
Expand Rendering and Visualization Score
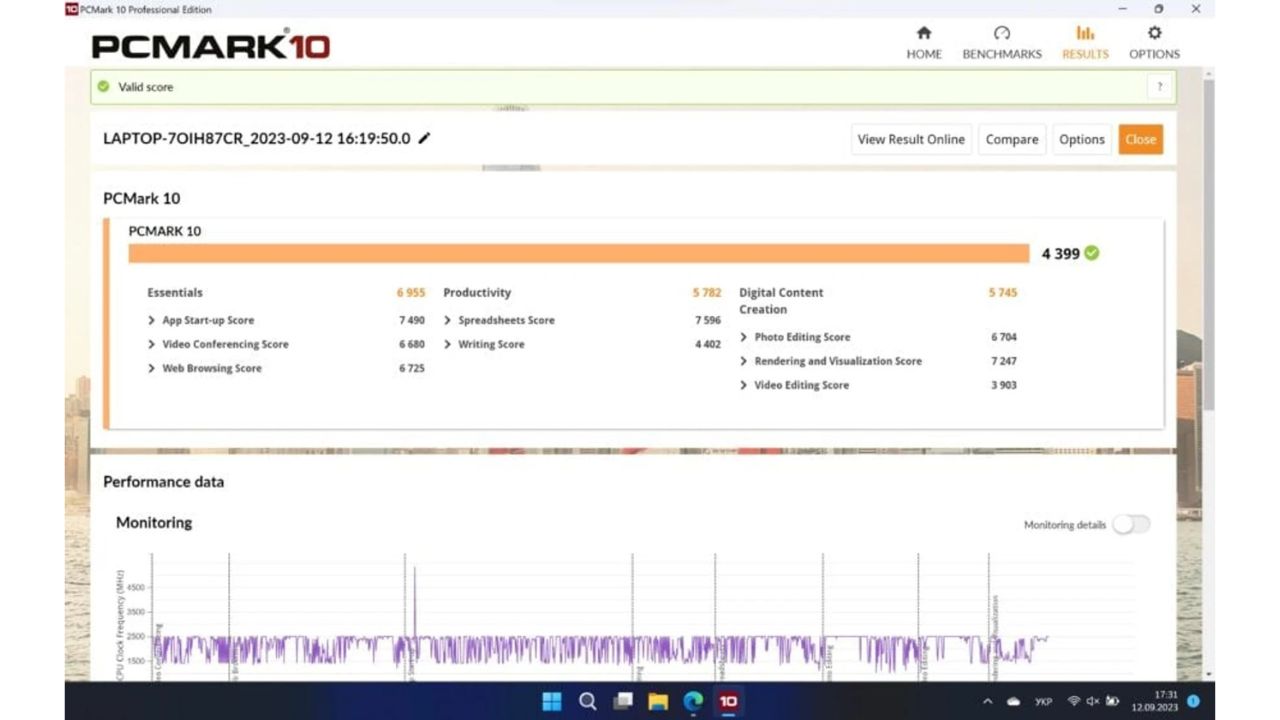pos(744,362)
